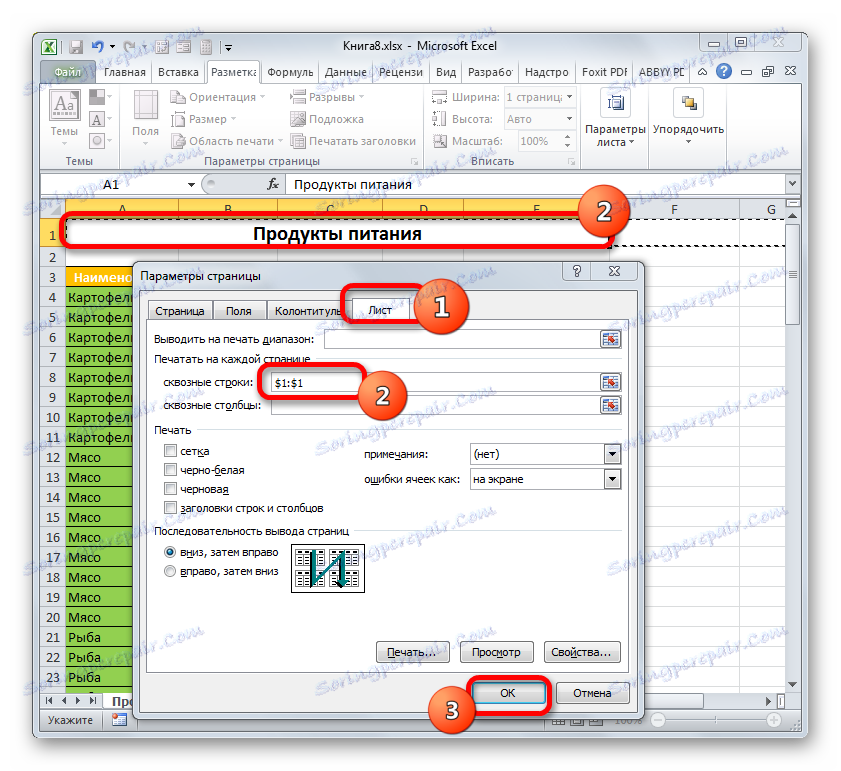Click the minimize ribbon caret icon
This screenshot has width=841, height=771.
702,71
